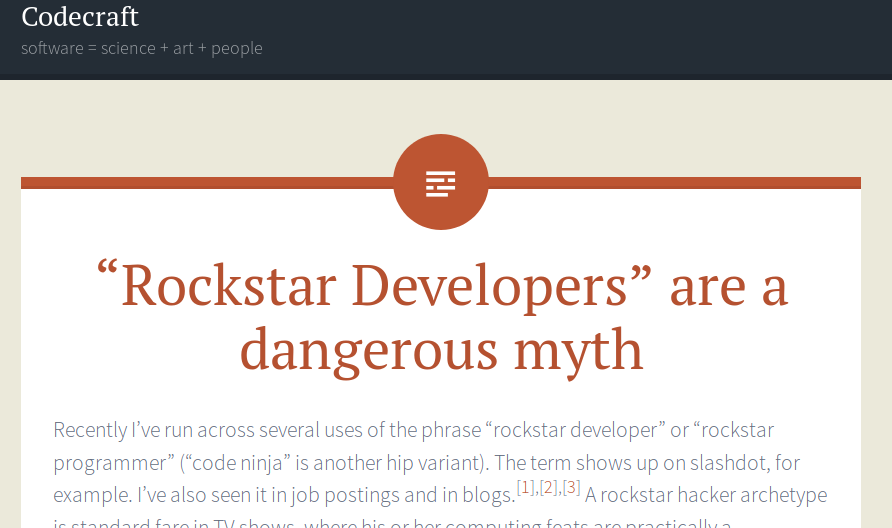Click the empty right side of the dark header

click(x=650, y=40)
